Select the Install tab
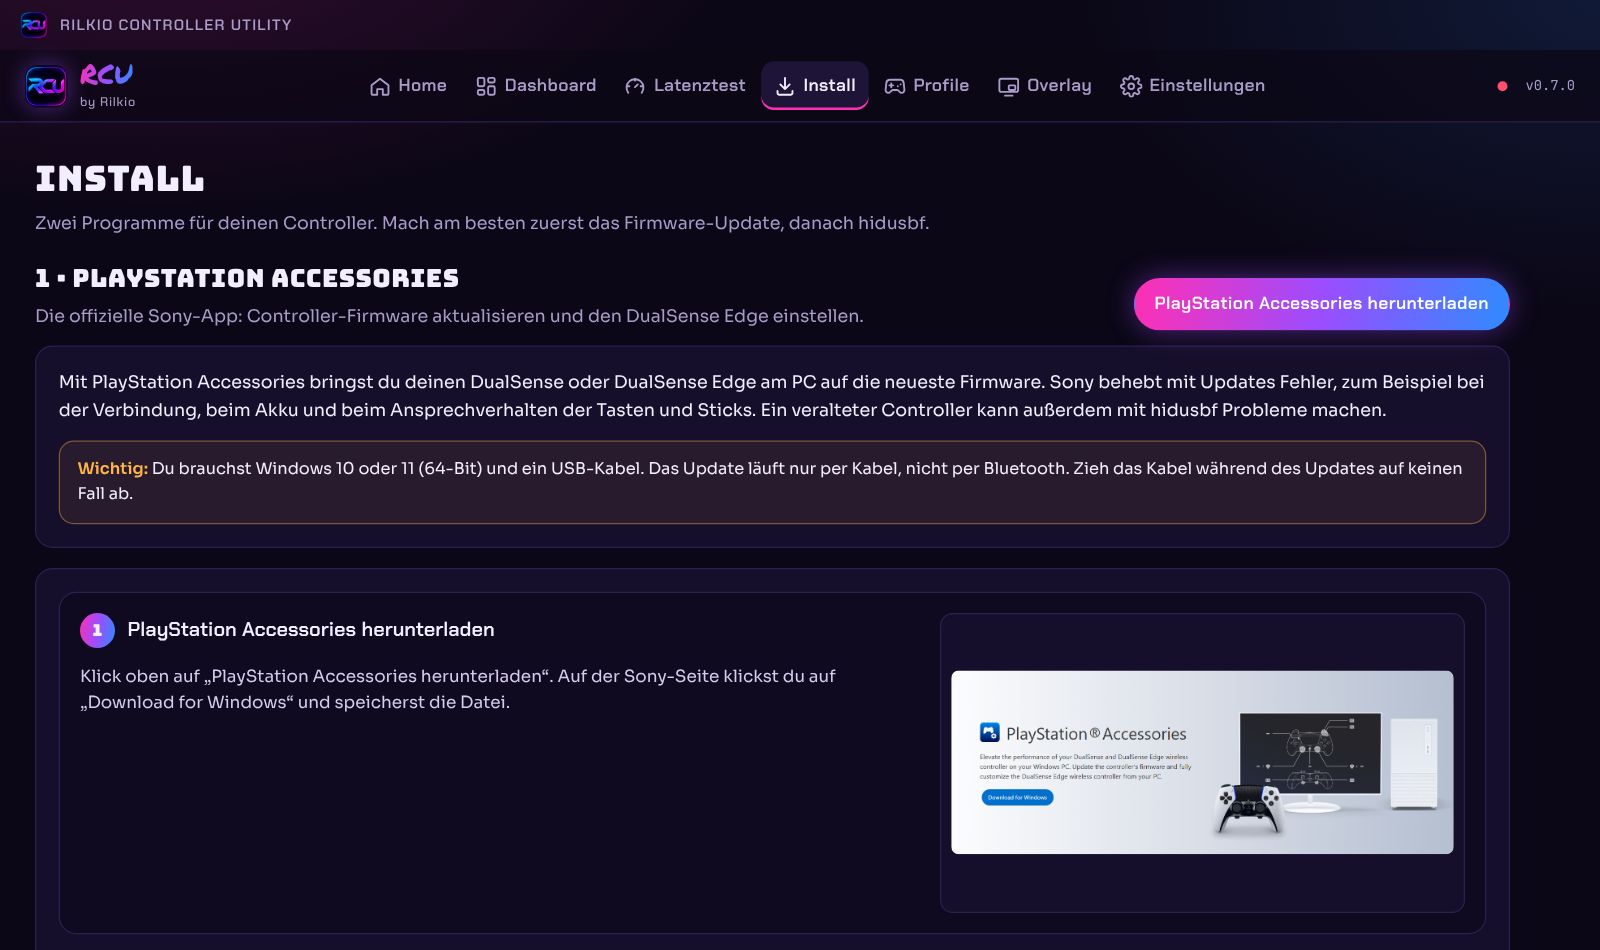 [x=815, y=86]
